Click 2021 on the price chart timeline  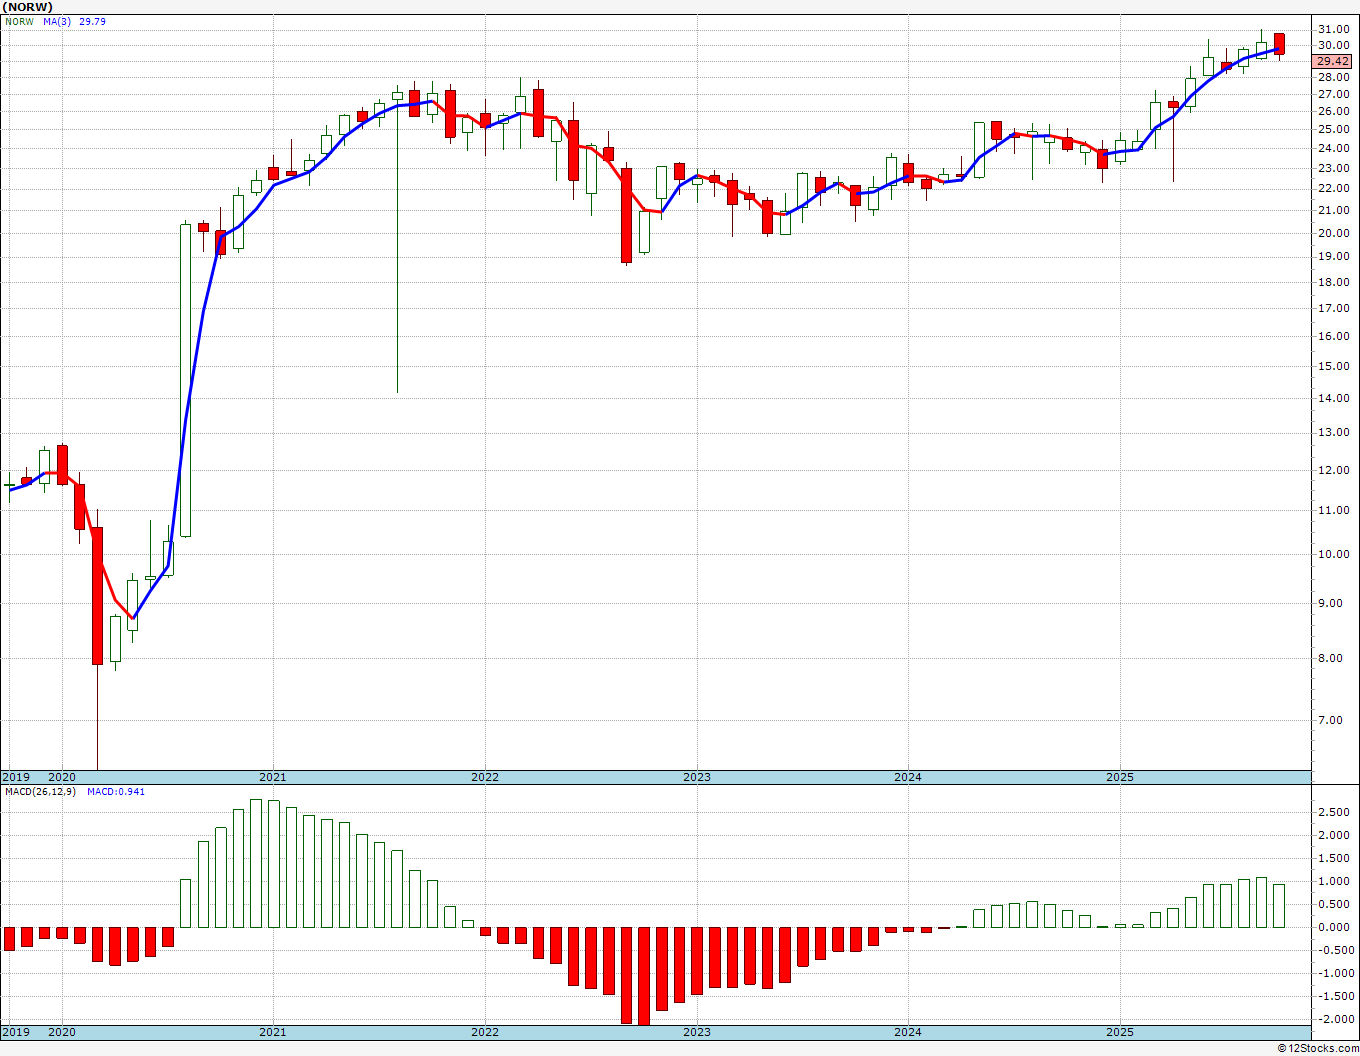point(273,777)
